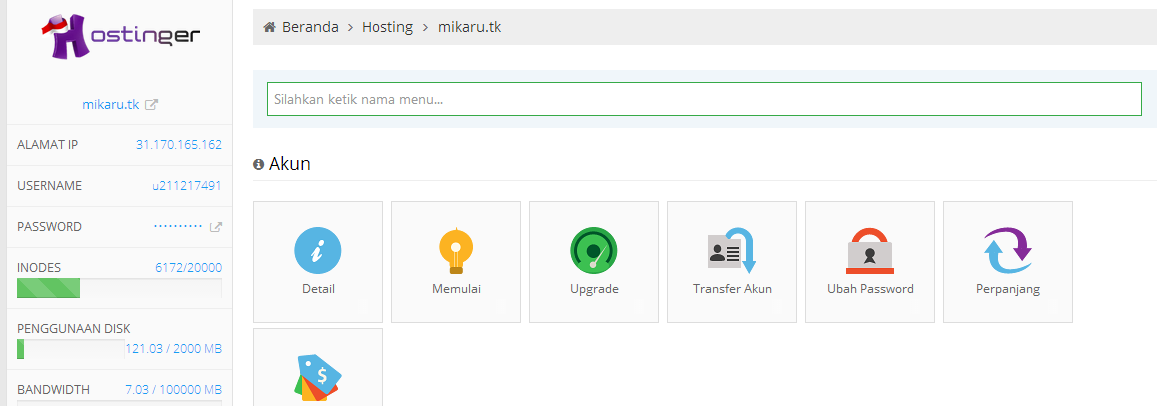The width and height of the screenshot is (1166, 406).
Task: Open the Detail account tile
Action: [318, 262]
